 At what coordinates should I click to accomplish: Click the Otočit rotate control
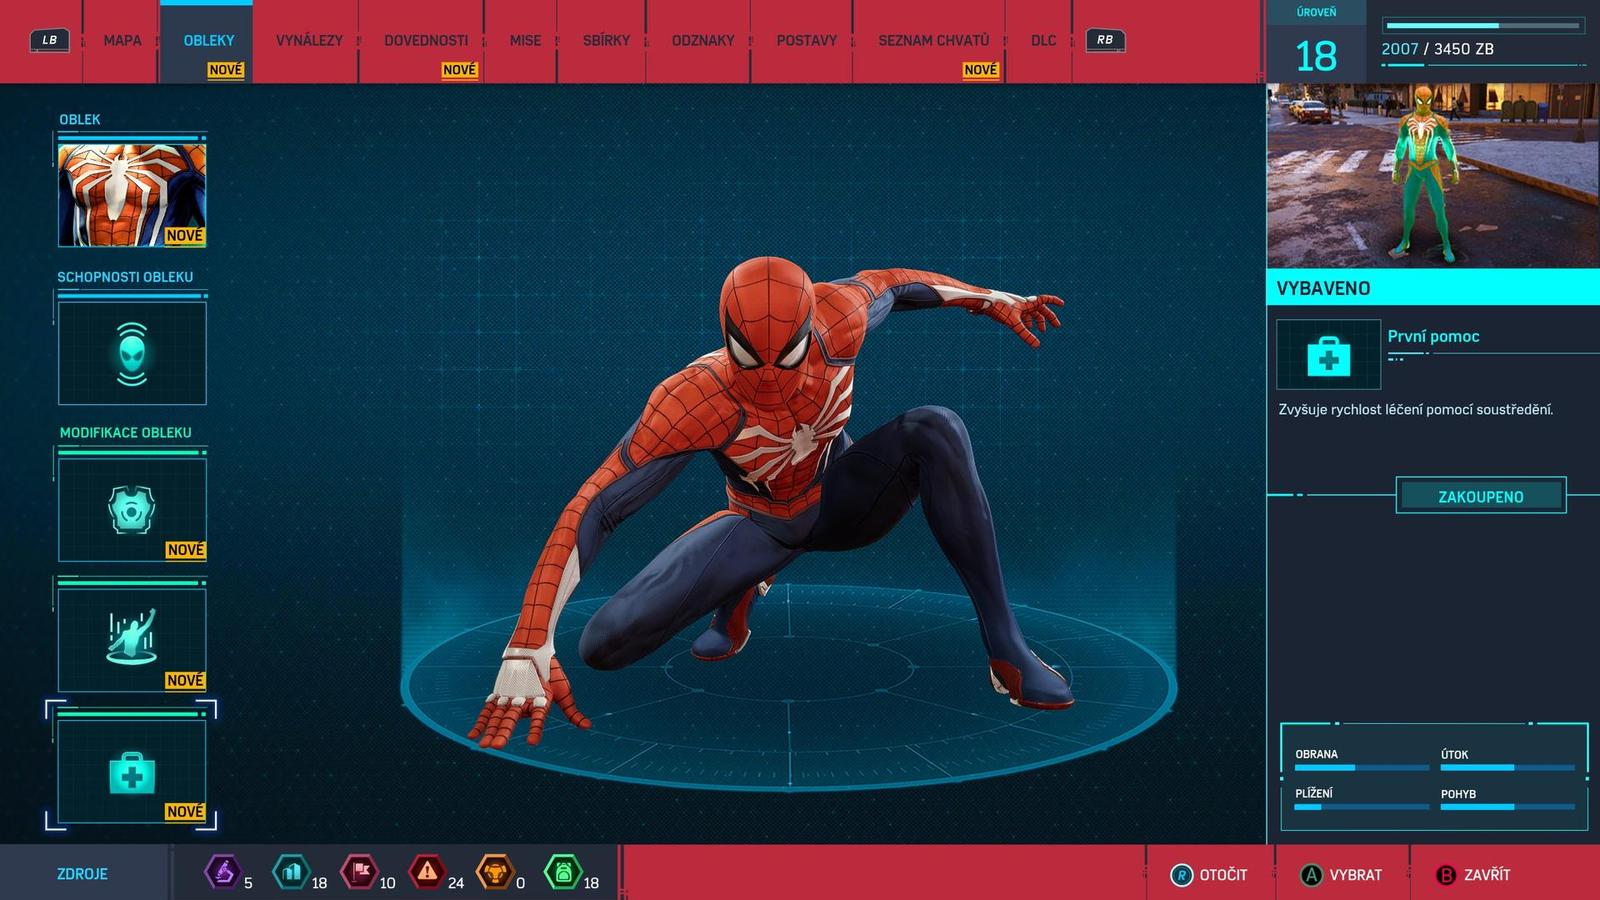pyautogui.click(x=1209, y=875)
